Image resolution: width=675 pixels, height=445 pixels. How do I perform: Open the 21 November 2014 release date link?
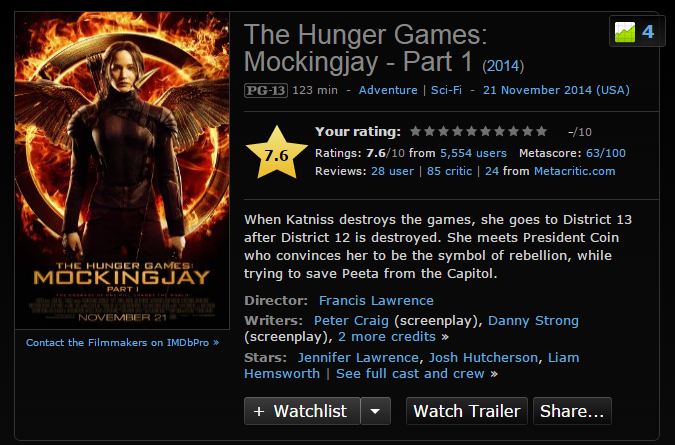[x=556, y=90]
